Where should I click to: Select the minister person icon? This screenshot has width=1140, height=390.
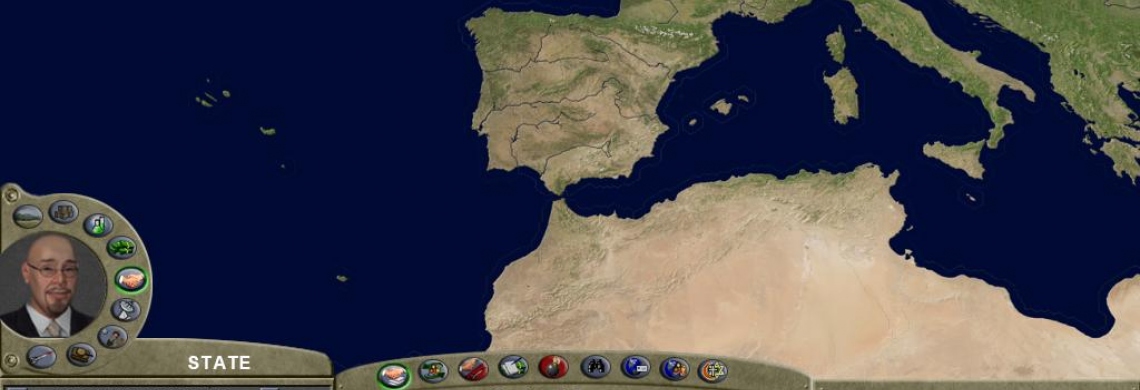click(113, 336)
